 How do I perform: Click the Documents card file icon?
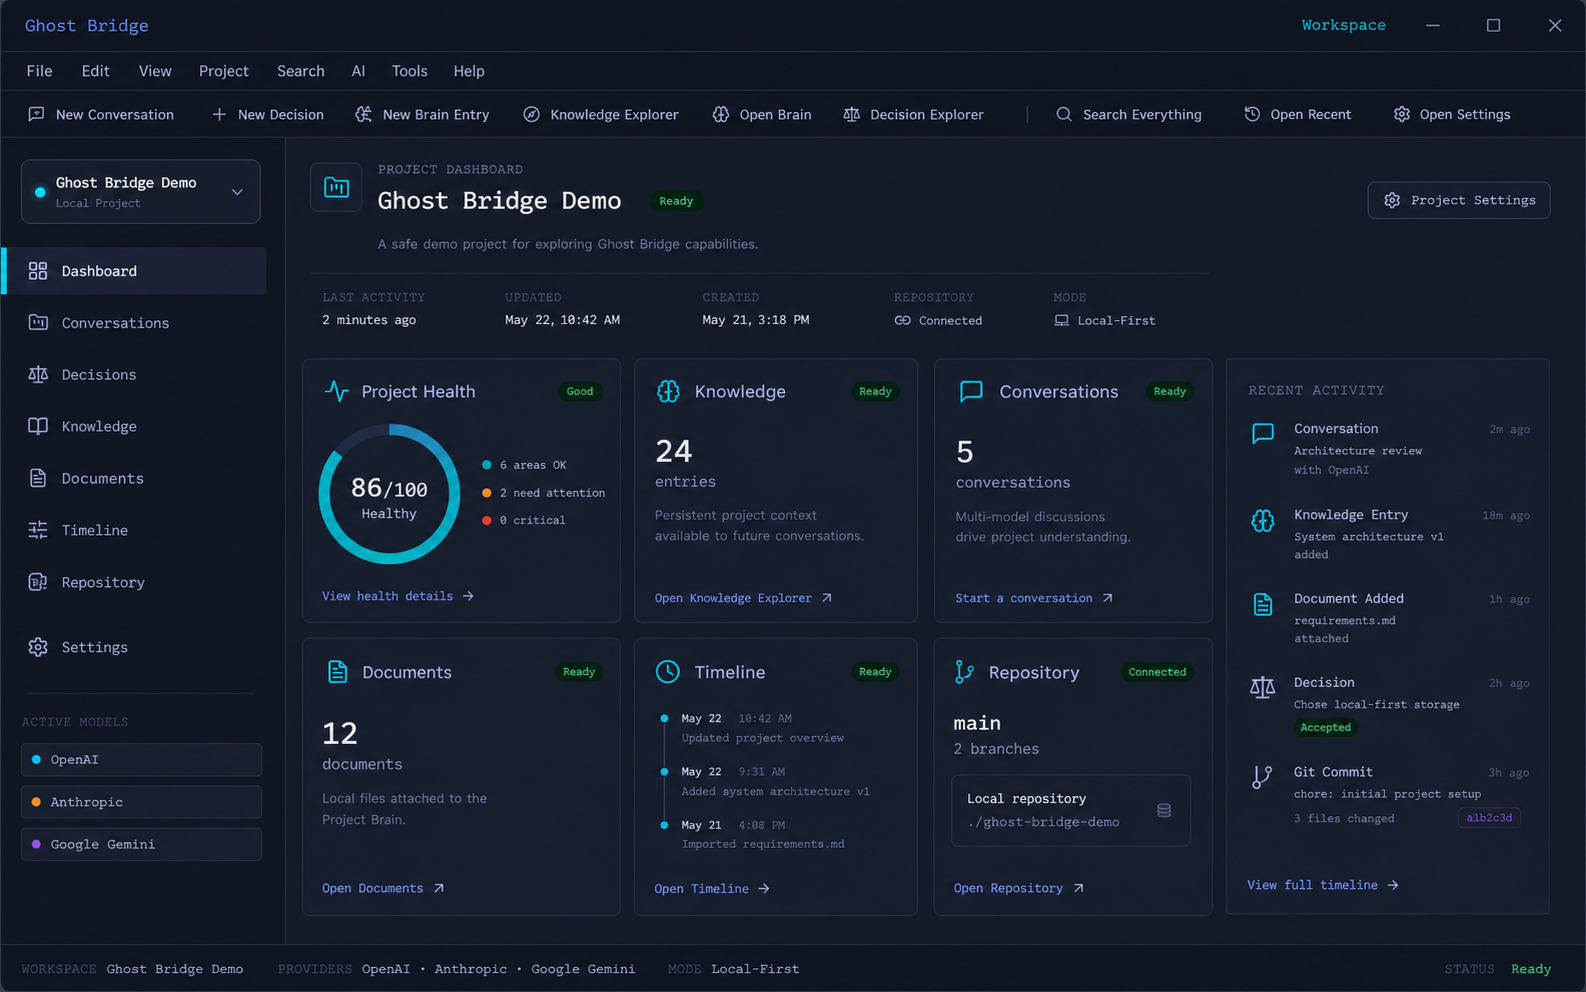click(x=338, y=672)
